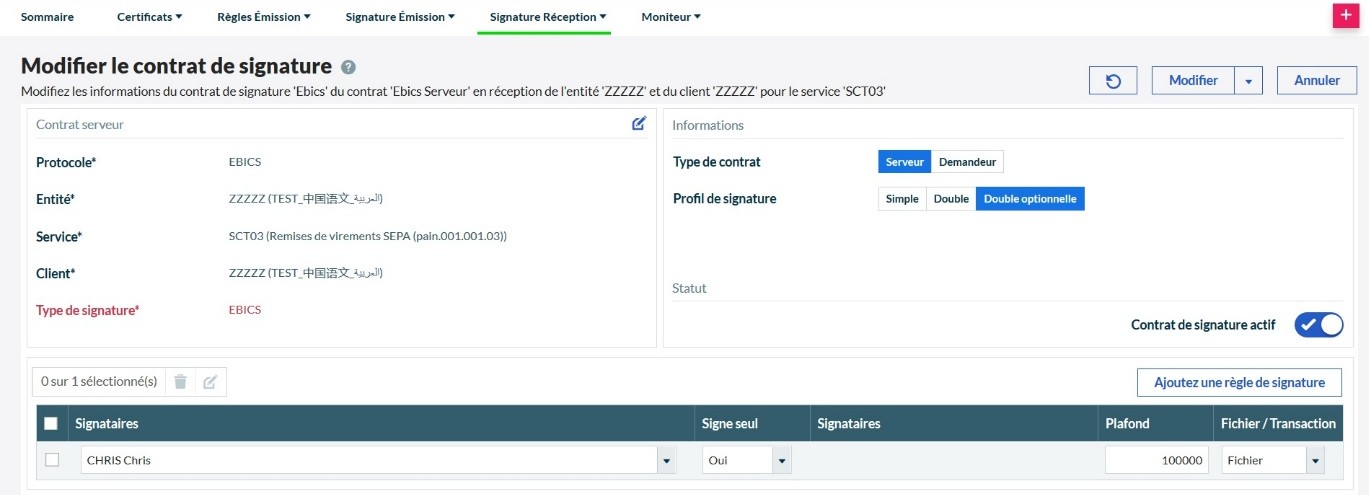Check the select-all checkbox in table header
The image size is (1369, 495).
51,424
